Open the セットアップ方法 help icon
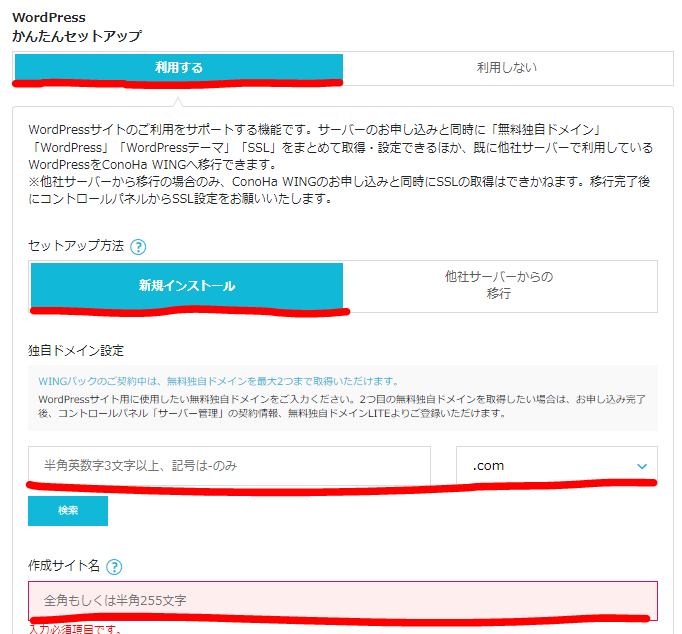 138,247
